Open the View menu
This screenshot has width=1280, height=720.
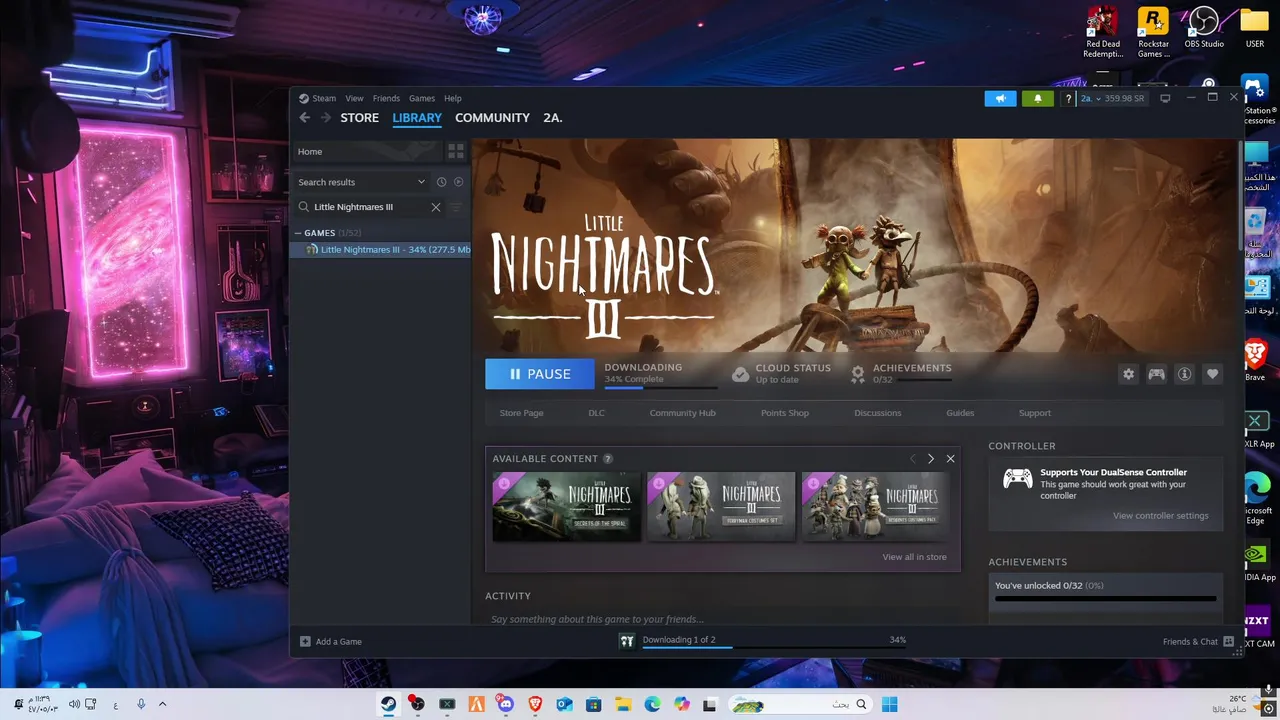pyautogui.click(x=354, y=99)
